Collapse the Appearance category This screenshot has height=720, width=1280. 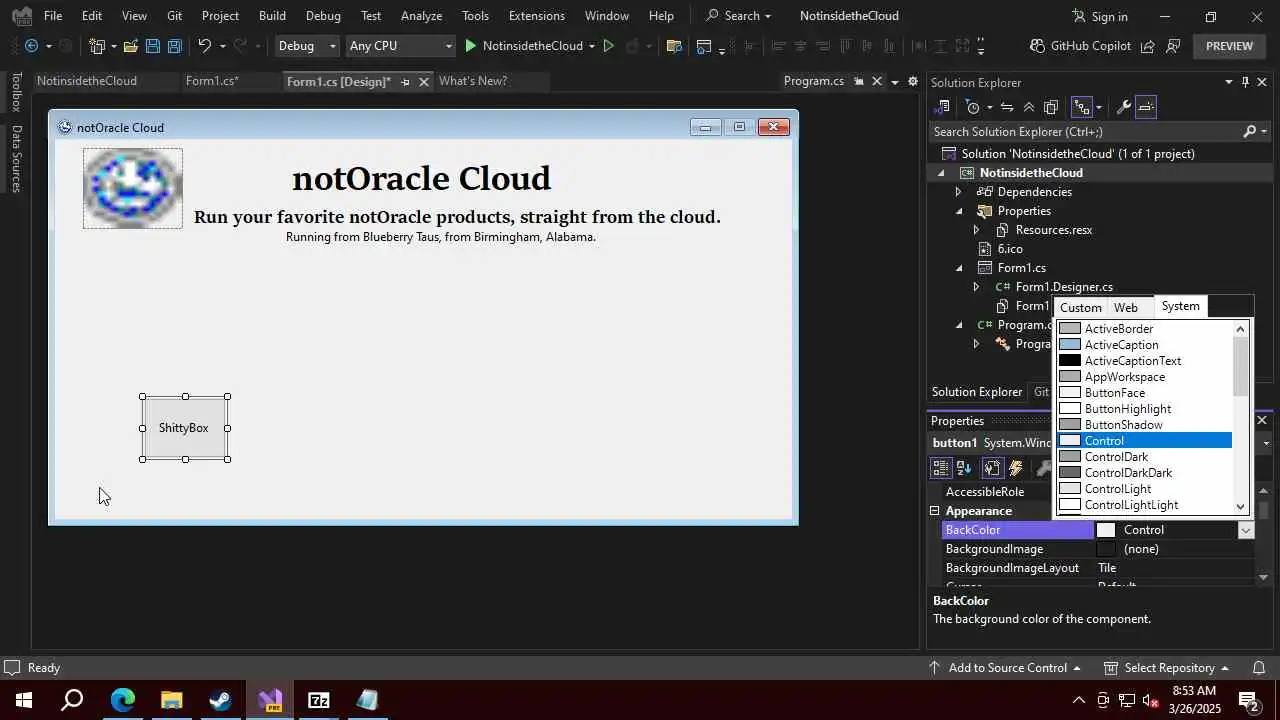point(935,511)
